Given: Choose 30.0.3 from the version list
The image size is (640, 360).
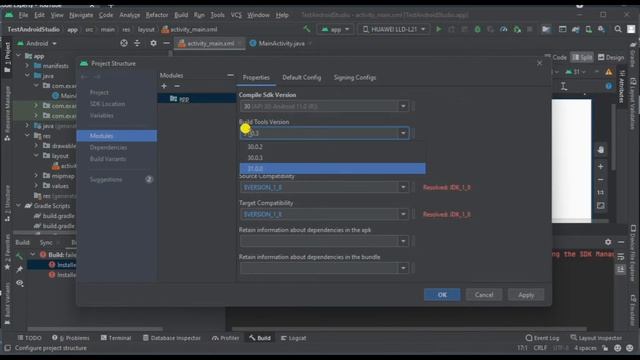Looking at the screenshot, I should pyautogui.click(x=333, y=158).
